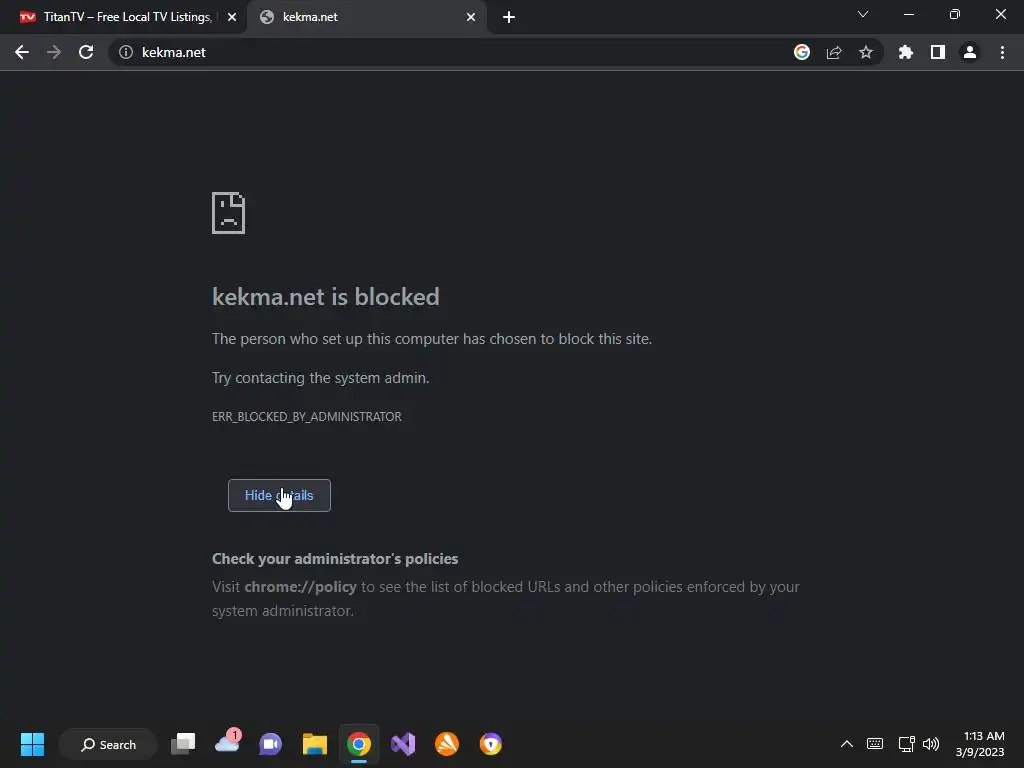
Task: Open the Chrome profile avatar
Action: coord(970,52)
